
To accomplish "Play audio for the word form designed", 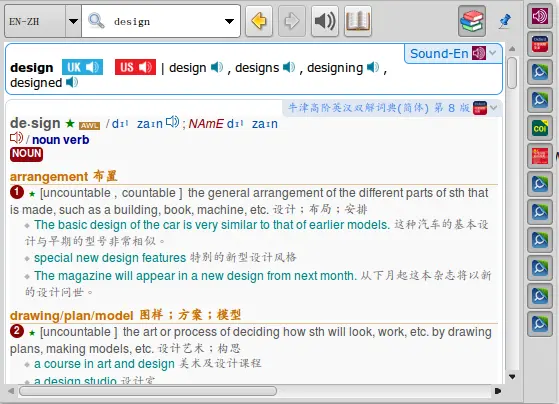I will [x=72, y=82].
